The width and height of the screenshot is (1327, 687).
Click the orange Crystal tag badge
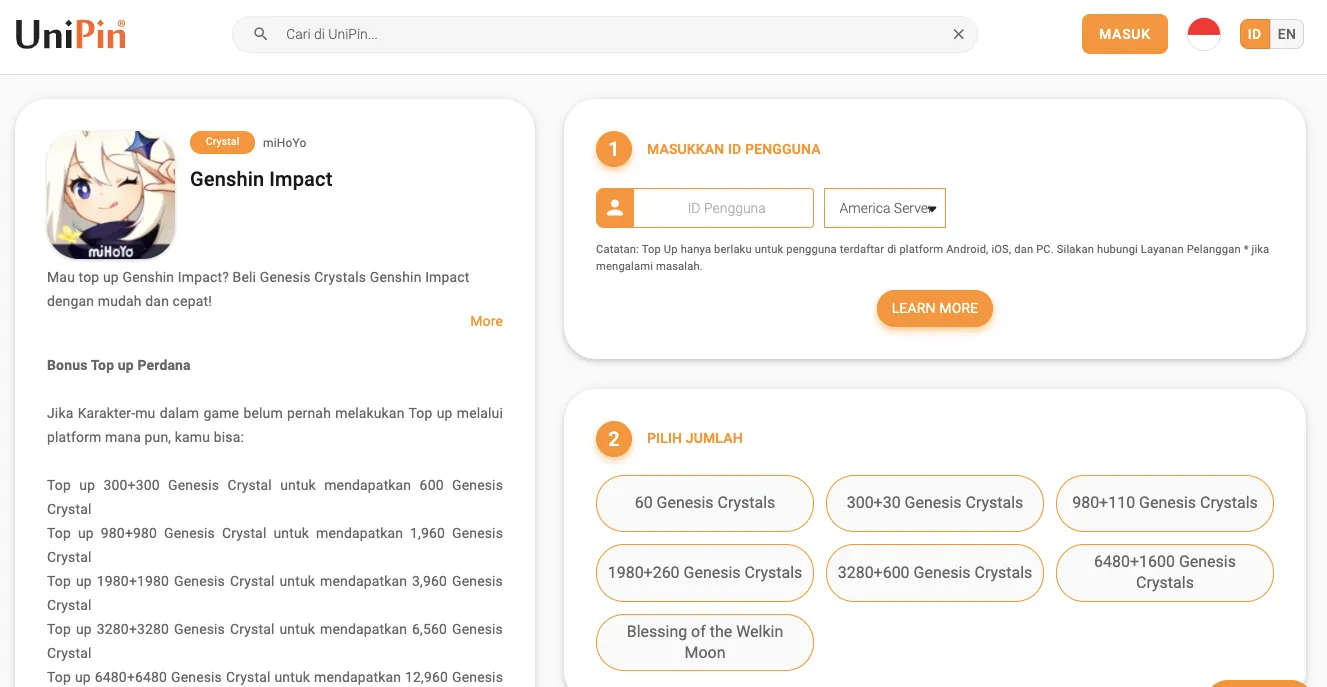coord(222,142)
